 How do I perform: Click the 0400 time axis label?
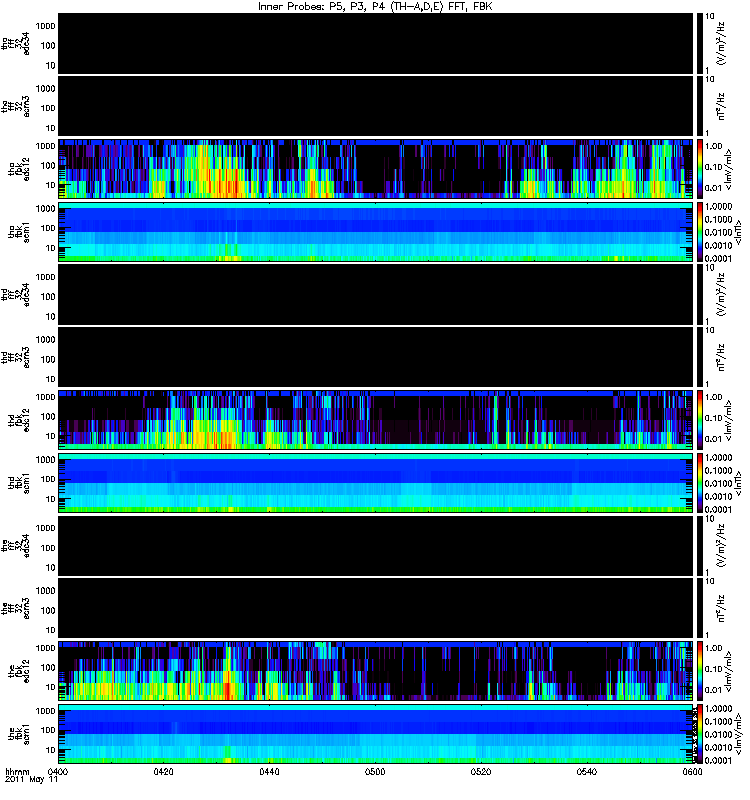57,771
